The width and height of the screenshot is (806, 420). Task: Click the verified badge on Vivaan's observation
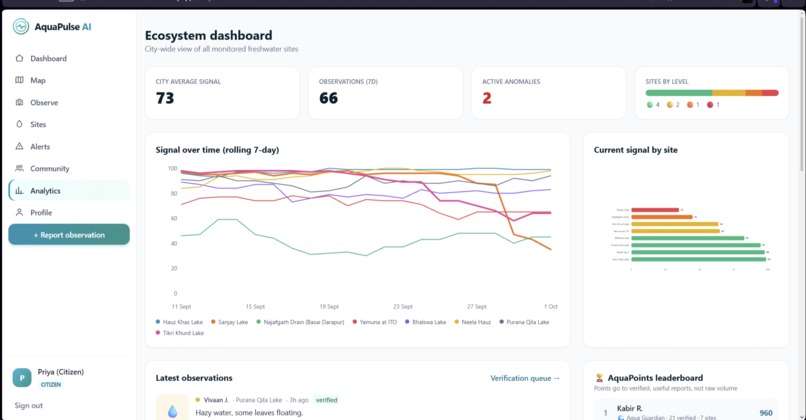coord(326,400)
